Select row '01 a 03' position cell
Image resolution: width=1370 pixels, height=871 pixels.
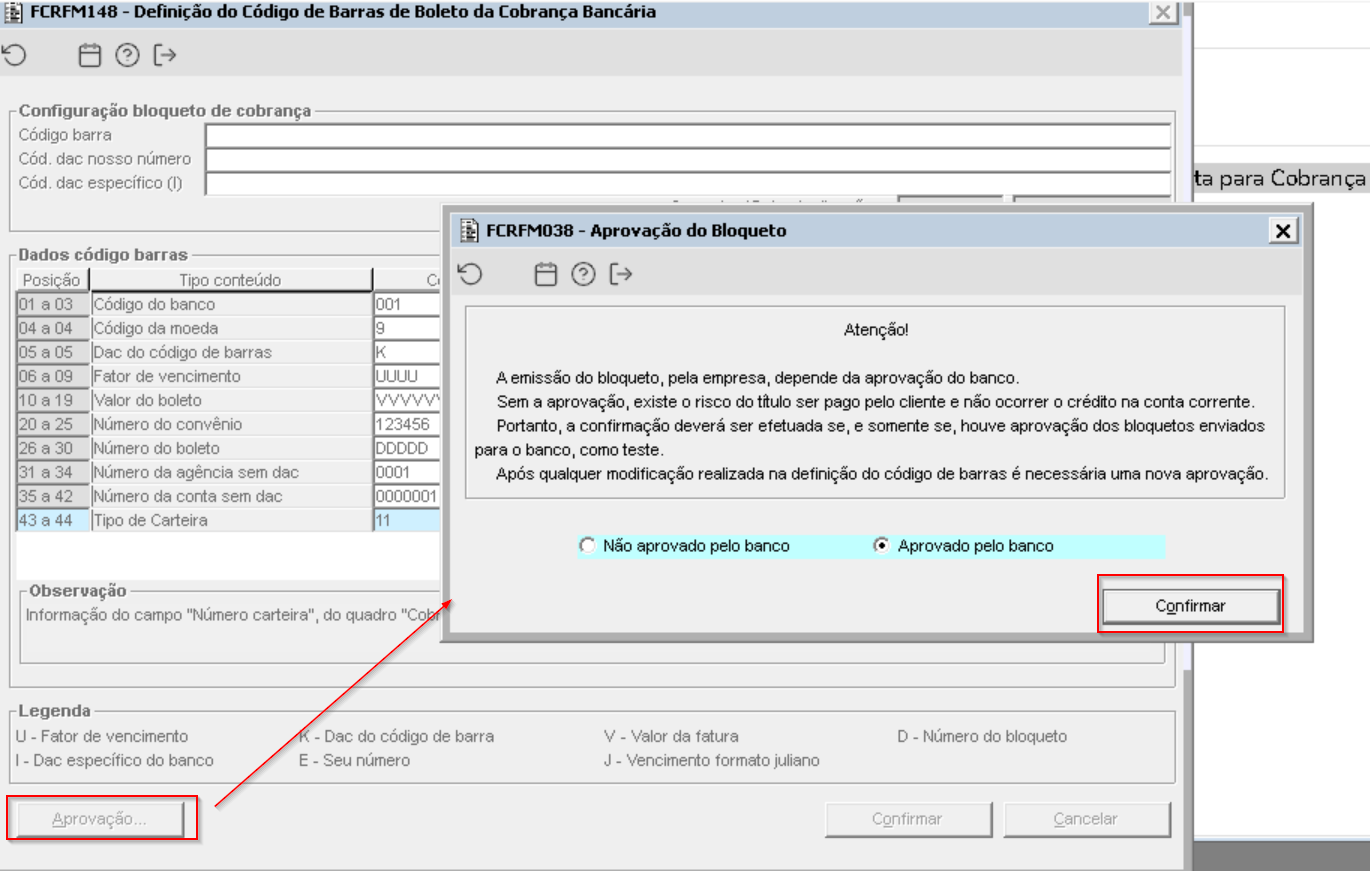point(53,304)
